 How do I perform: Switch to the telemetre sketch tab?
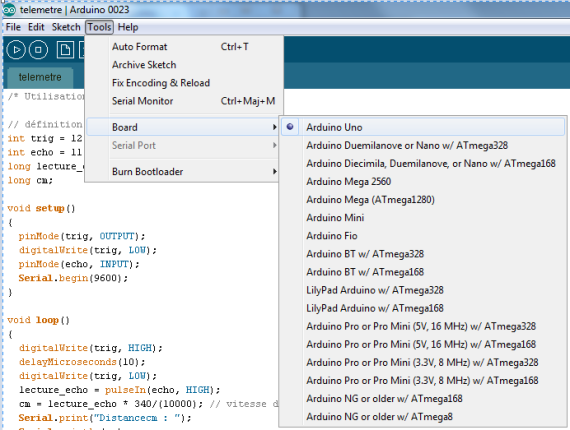point(40,77)
